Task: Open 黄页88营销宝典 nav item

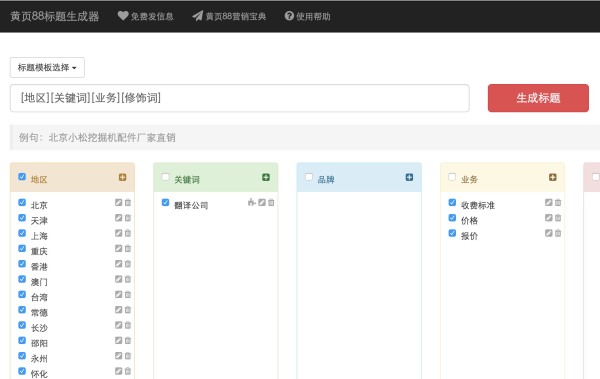Action: (229, 16)
